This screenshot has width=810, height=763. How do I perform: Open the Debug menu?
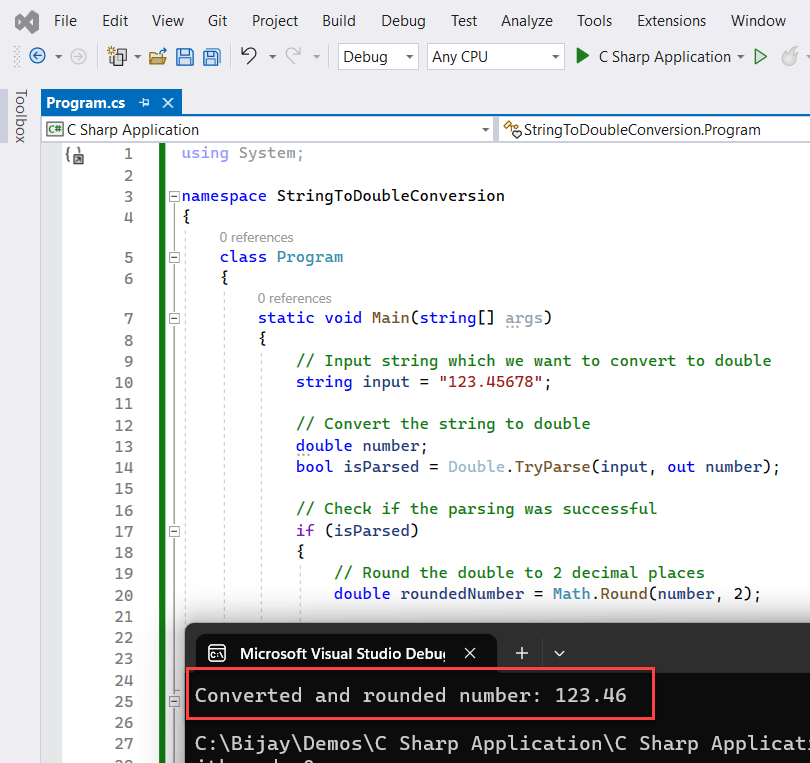pyautogui.click(x=402, y=20)
